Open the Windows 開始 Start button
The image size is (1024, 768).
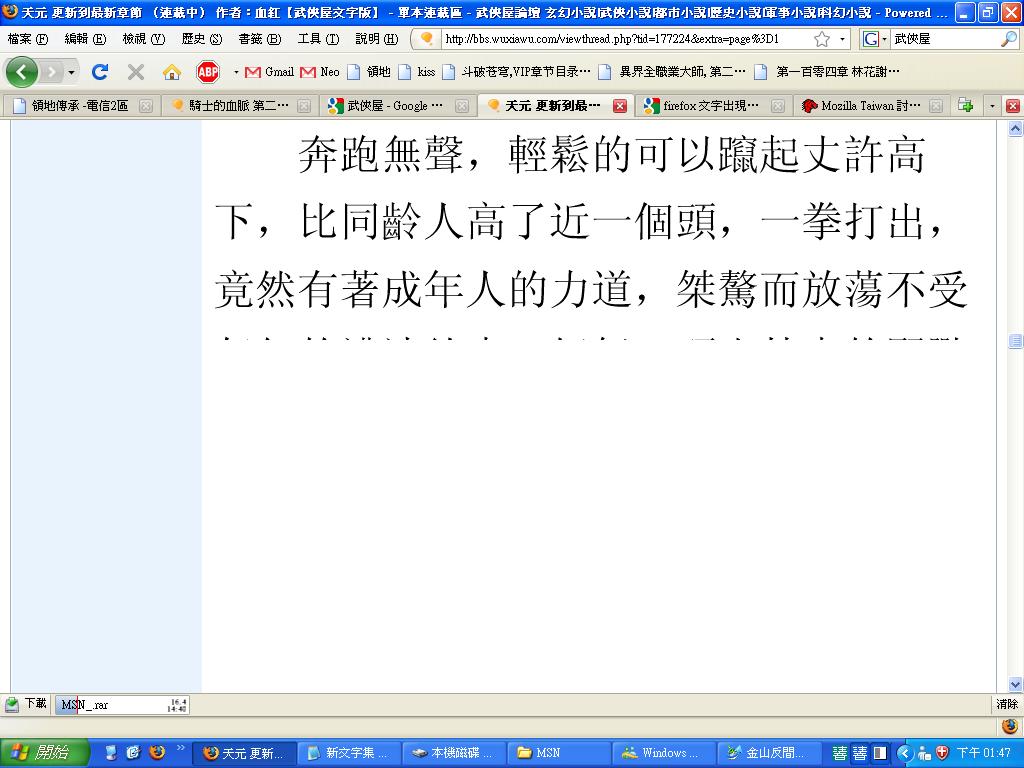point(44,753)
